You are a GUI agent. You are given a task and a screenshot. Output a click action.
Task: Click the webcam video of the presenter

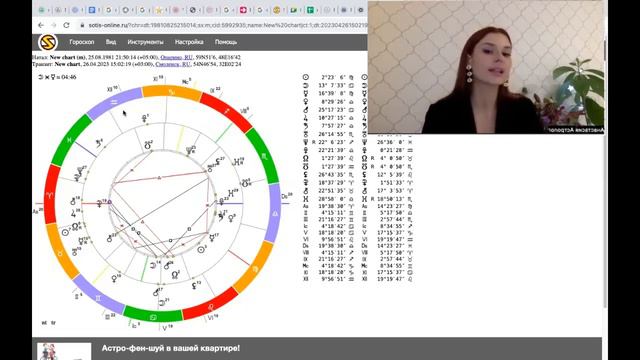[486, 67]
